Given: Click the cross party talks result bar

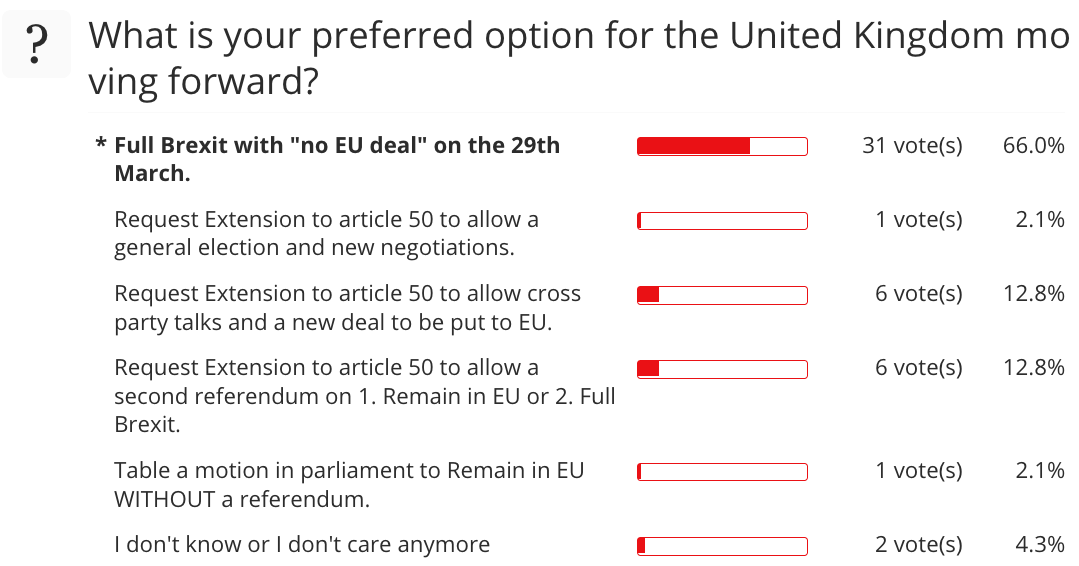Looking at the screenshot, I should click(x=722, y=295).
